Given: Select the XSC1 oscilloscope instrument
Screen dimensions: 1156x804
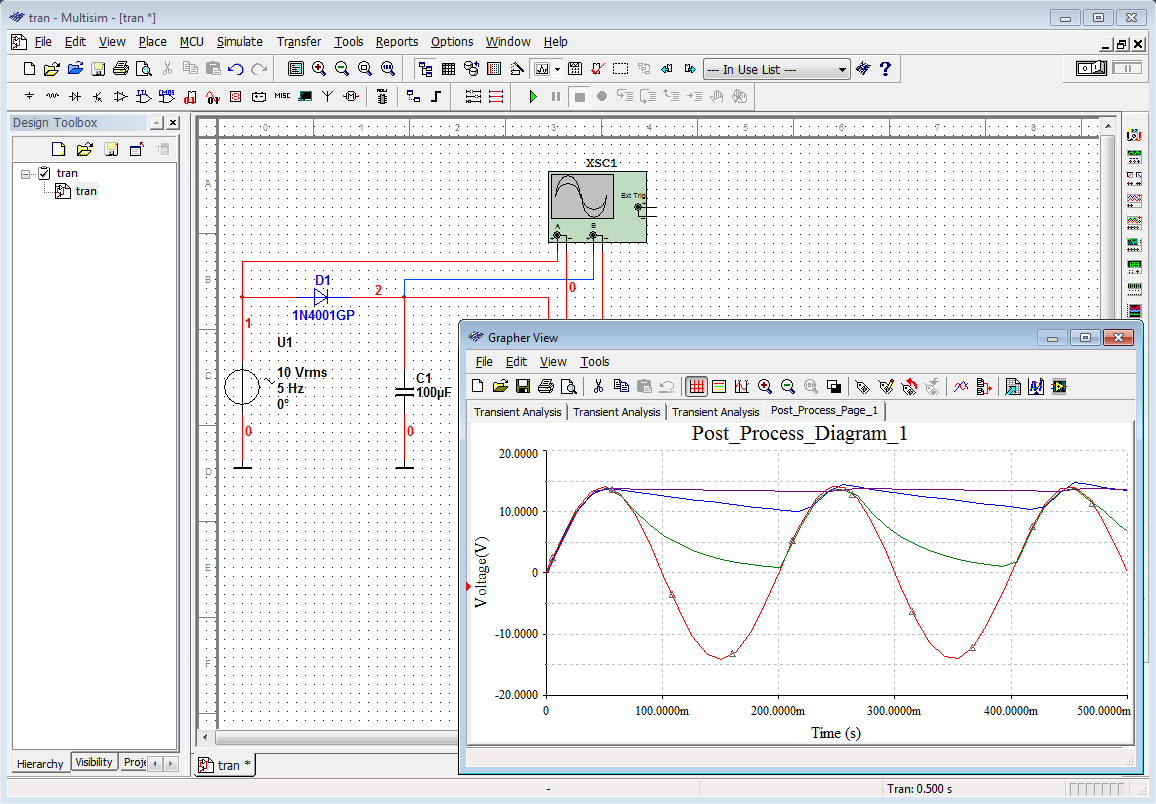Looking at the screenshot, I should [x=598, y=206].
